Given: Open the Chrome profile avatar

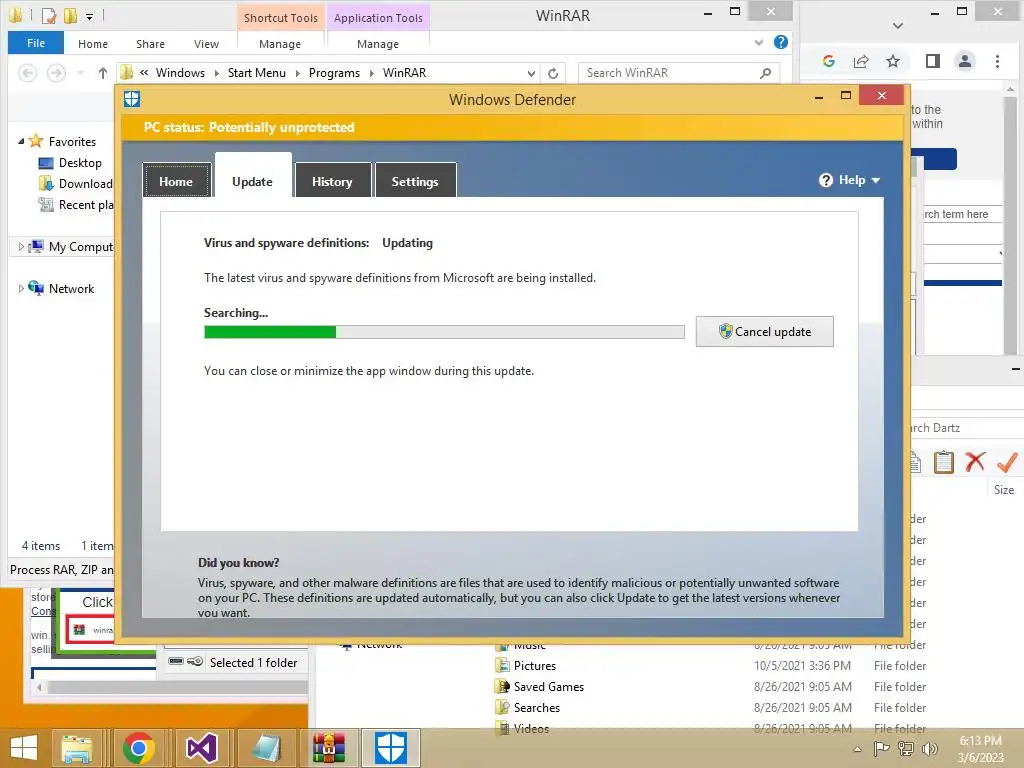Looking at the screenshot, I should point(965,61).
